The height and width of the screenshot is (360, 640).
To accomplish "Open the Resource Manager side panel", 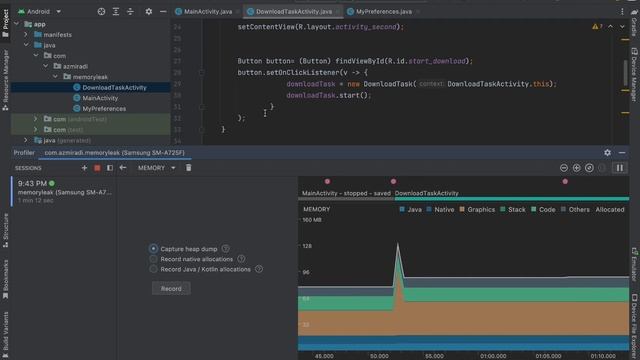I will [x=5, y=80].
